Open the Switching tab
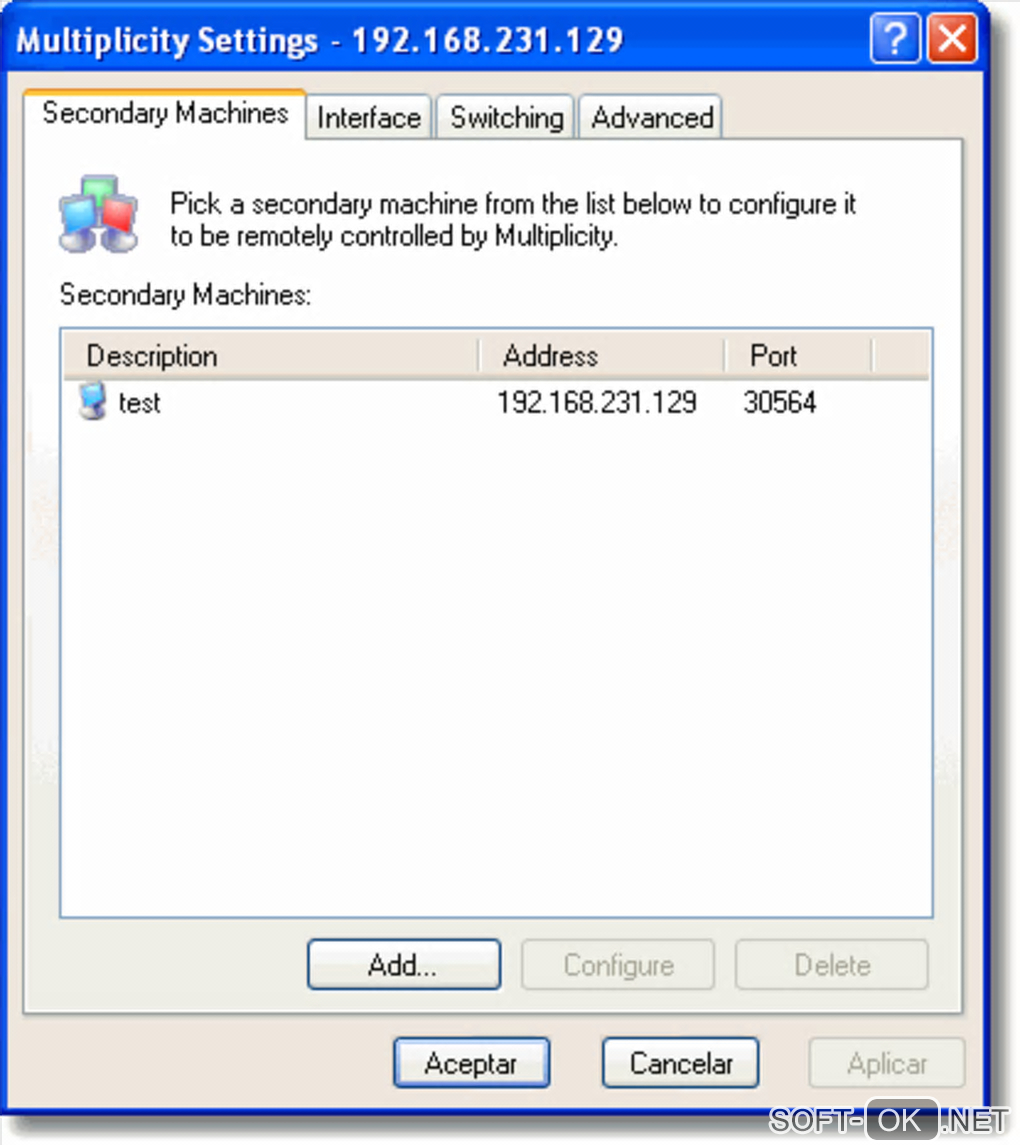The width and height of the screenshot is (1020, 1145). pyautogui.click(x=506, y=117)
